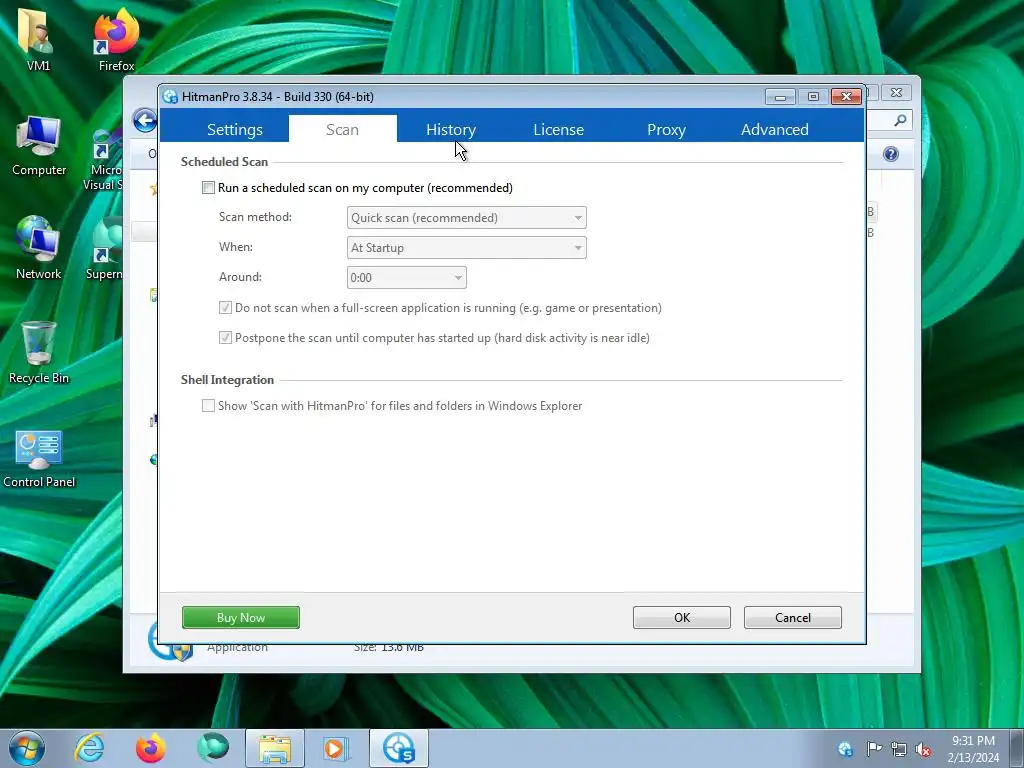
Task: Click the HitmanPro title bar icon
Action: [170, 97]
